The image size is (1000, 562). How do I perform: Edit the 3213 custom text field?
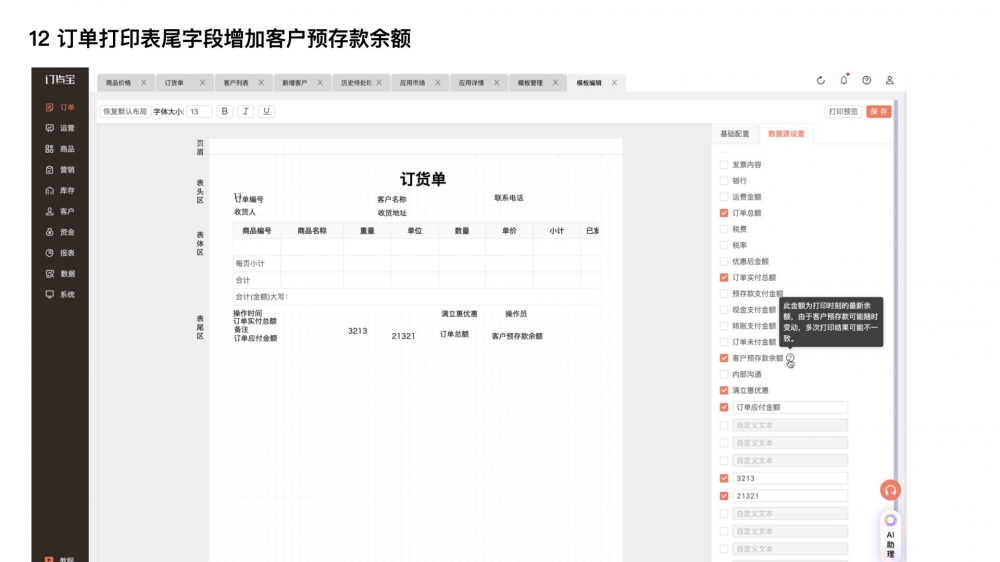(790, 478)
